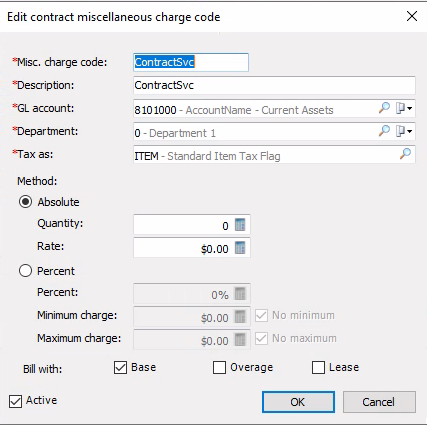Open GL account lookup magnifier

point(384,108)
